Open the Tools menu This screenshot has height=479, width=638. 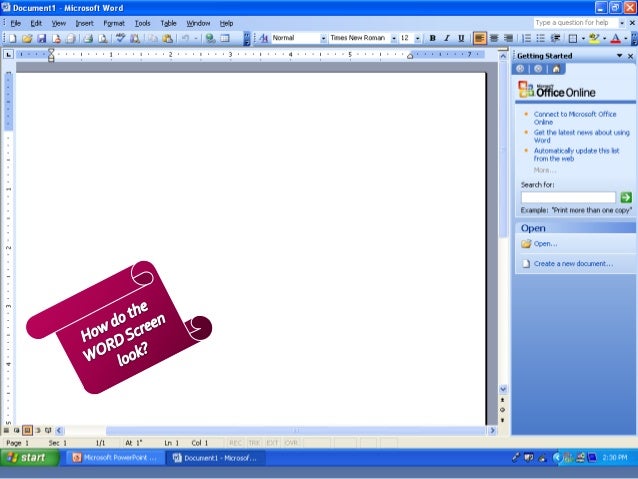pyautogui.click(x=142, y=23)
